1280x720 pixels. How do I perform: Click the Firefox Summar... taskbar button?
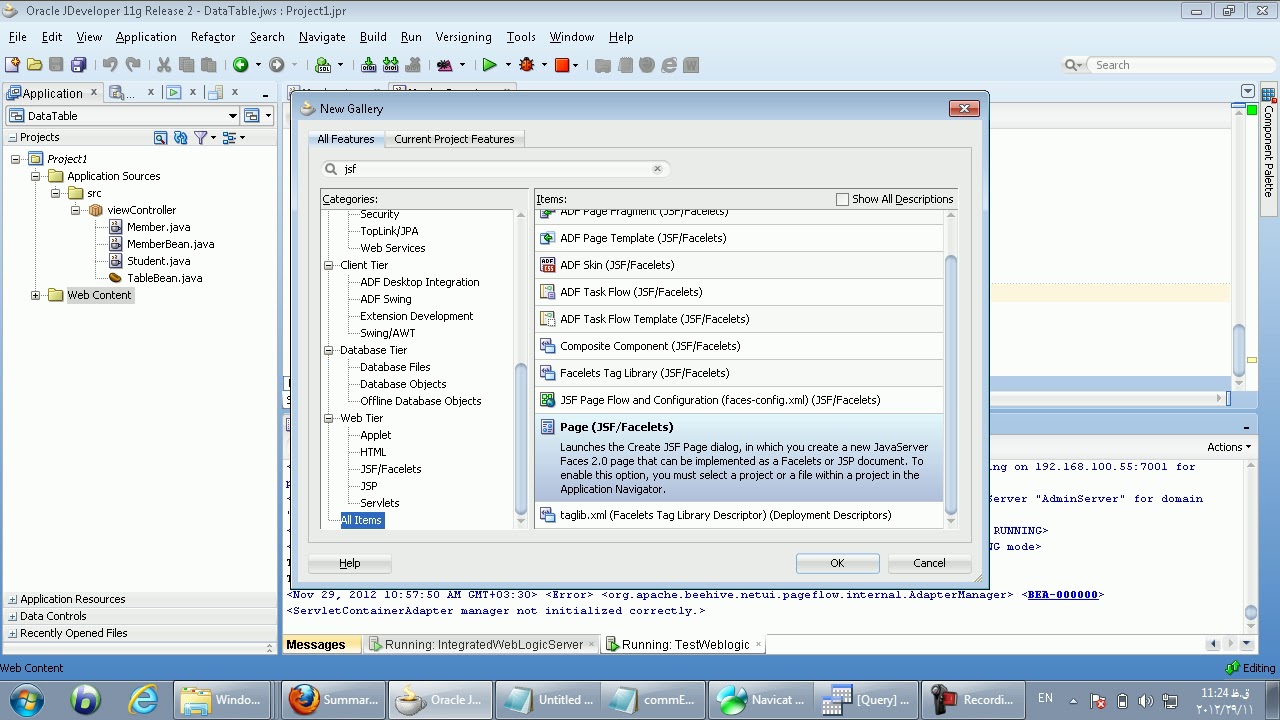click(x=334, y=700)
